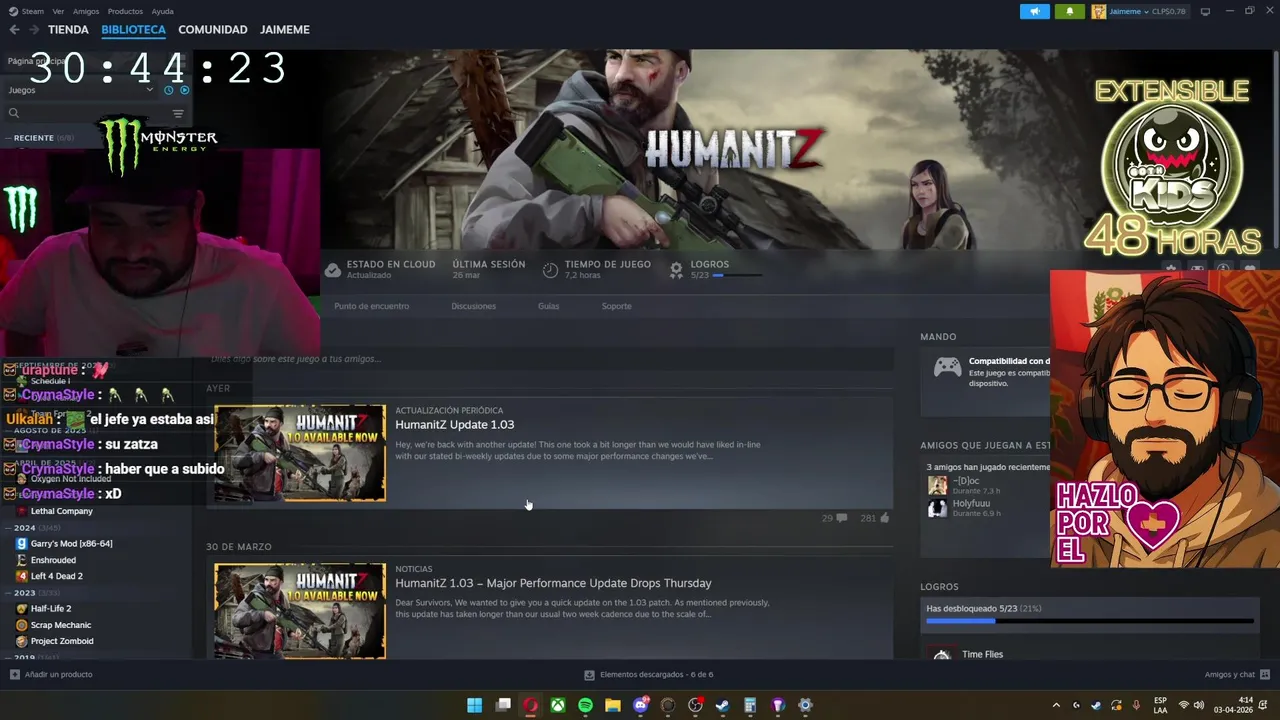Open the Major Performance Update Drops Thursday post
The image size is (1280, 720).
point(553,583)
